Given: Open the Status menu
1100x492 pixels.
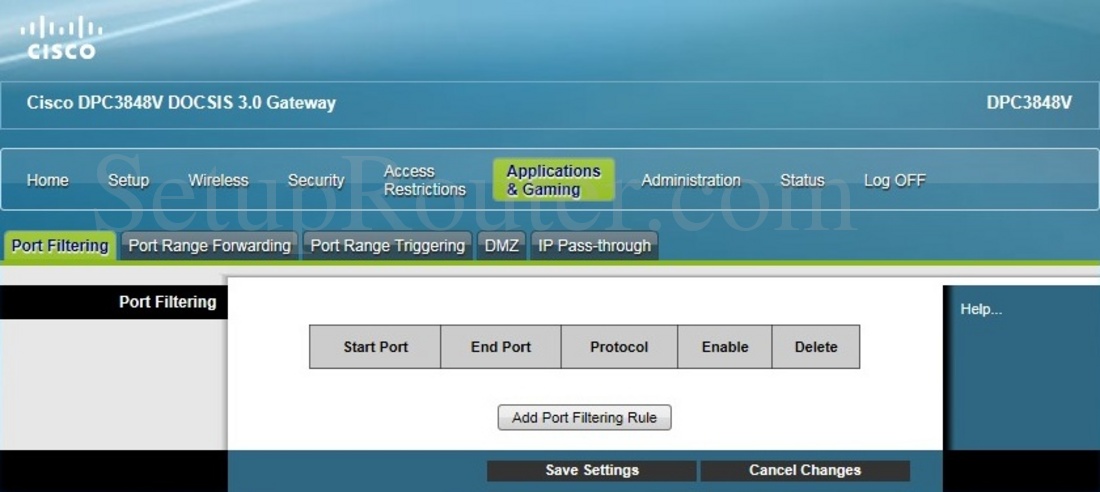Looking at the screenshot, I should tap(802, 180).
